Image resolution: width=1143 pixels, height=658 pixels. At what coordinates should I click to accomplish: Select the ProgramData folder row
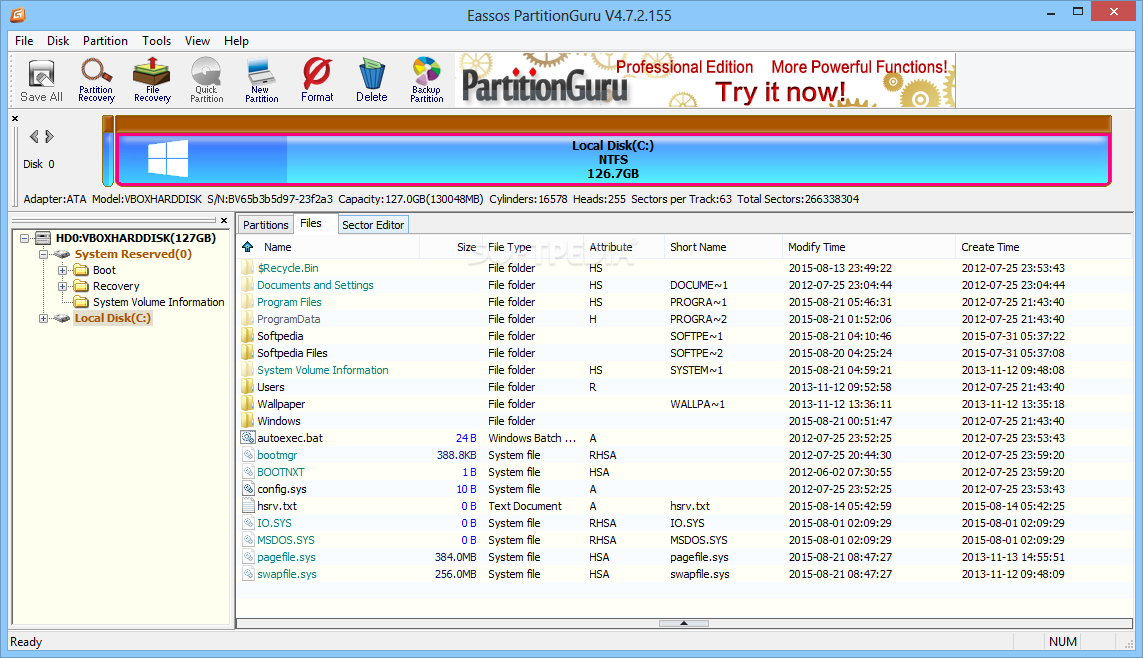[x=684, y=319]
